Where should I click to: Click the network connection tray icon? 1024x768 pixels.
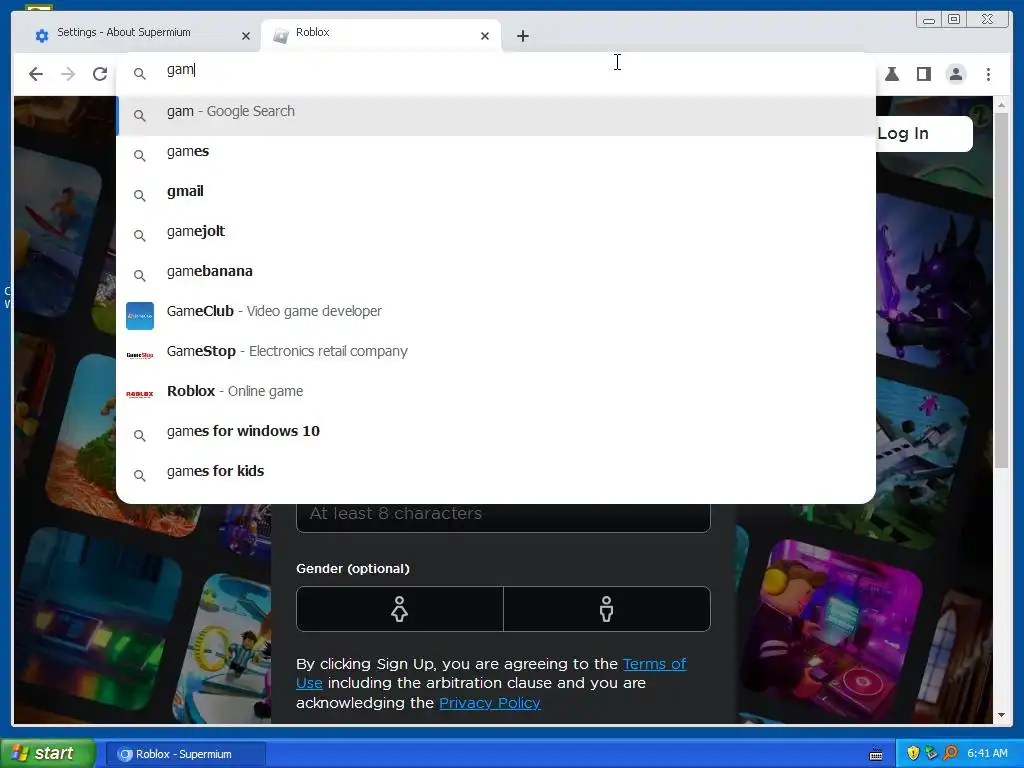click(931, 753)
